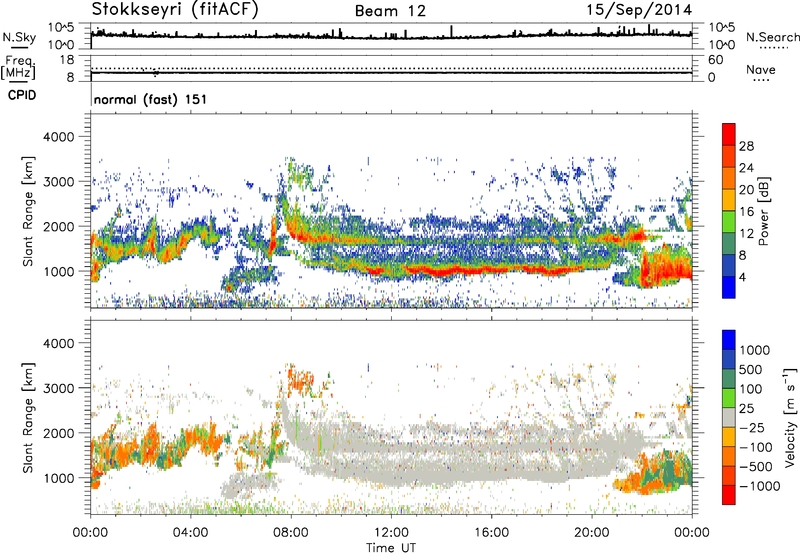Click the 'Velocity [m s-1]' colorbar label
The height and width of the screenshot is (554, 800).
coord(790,417)
